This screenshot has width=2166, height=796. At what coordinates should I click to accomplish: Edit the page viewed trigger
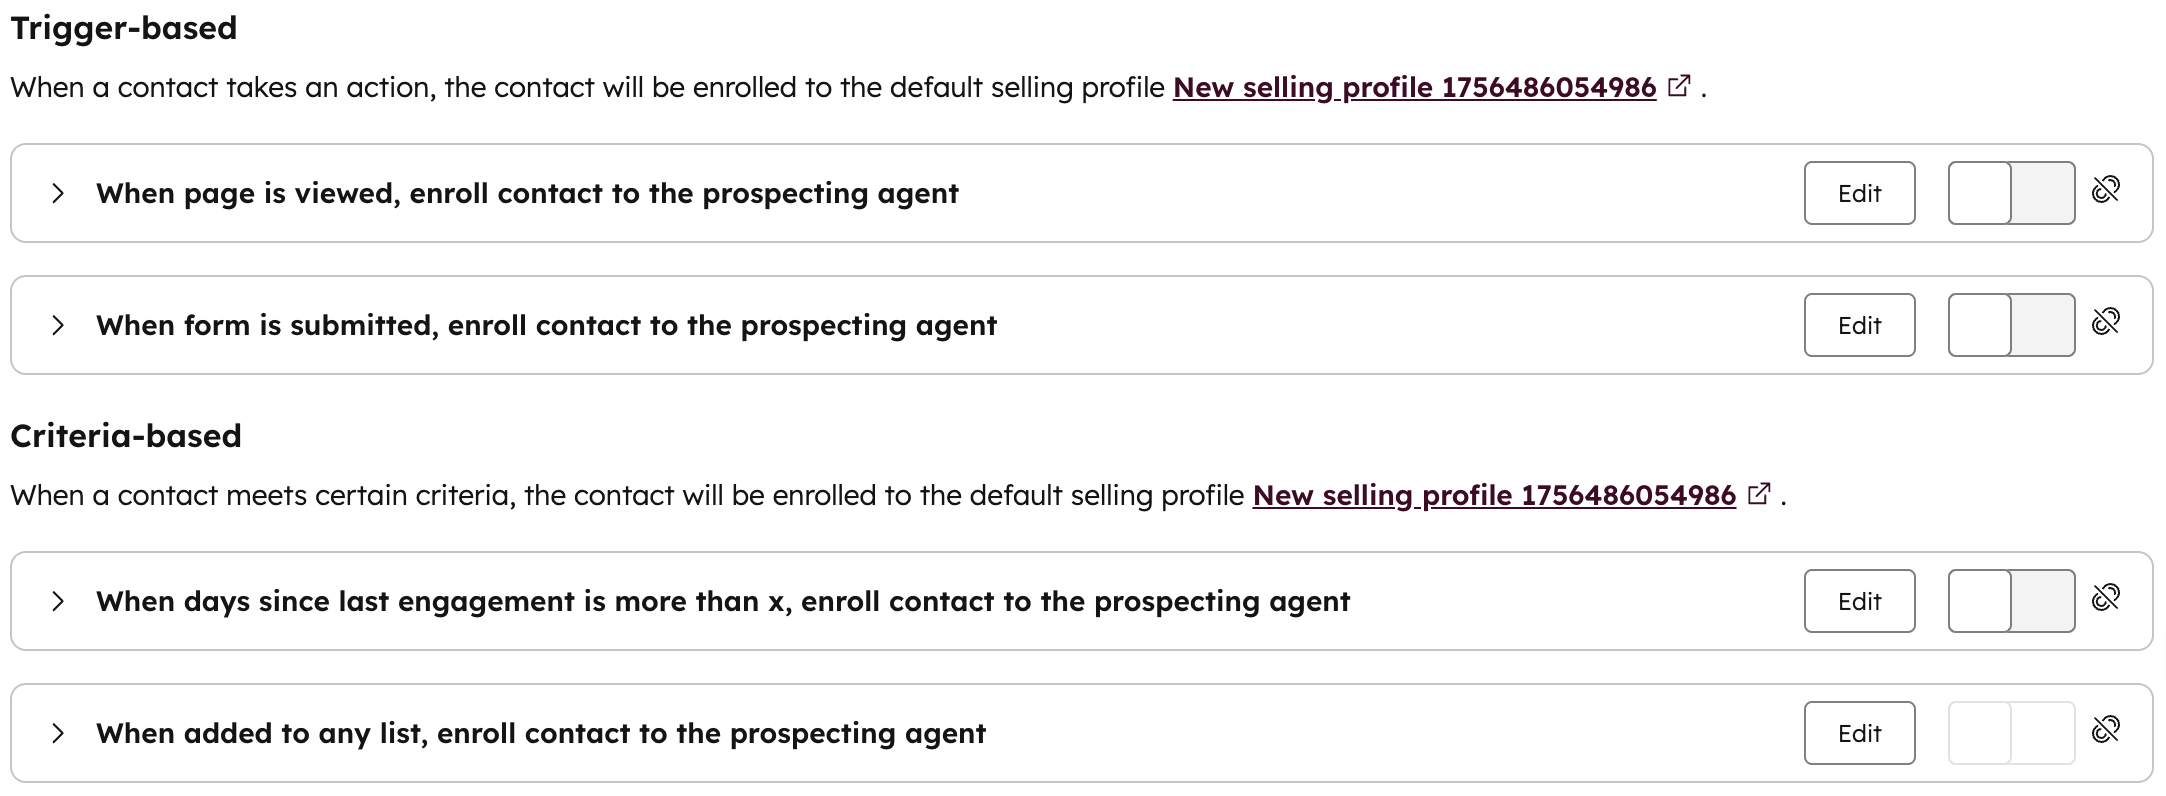(1858, 192)
